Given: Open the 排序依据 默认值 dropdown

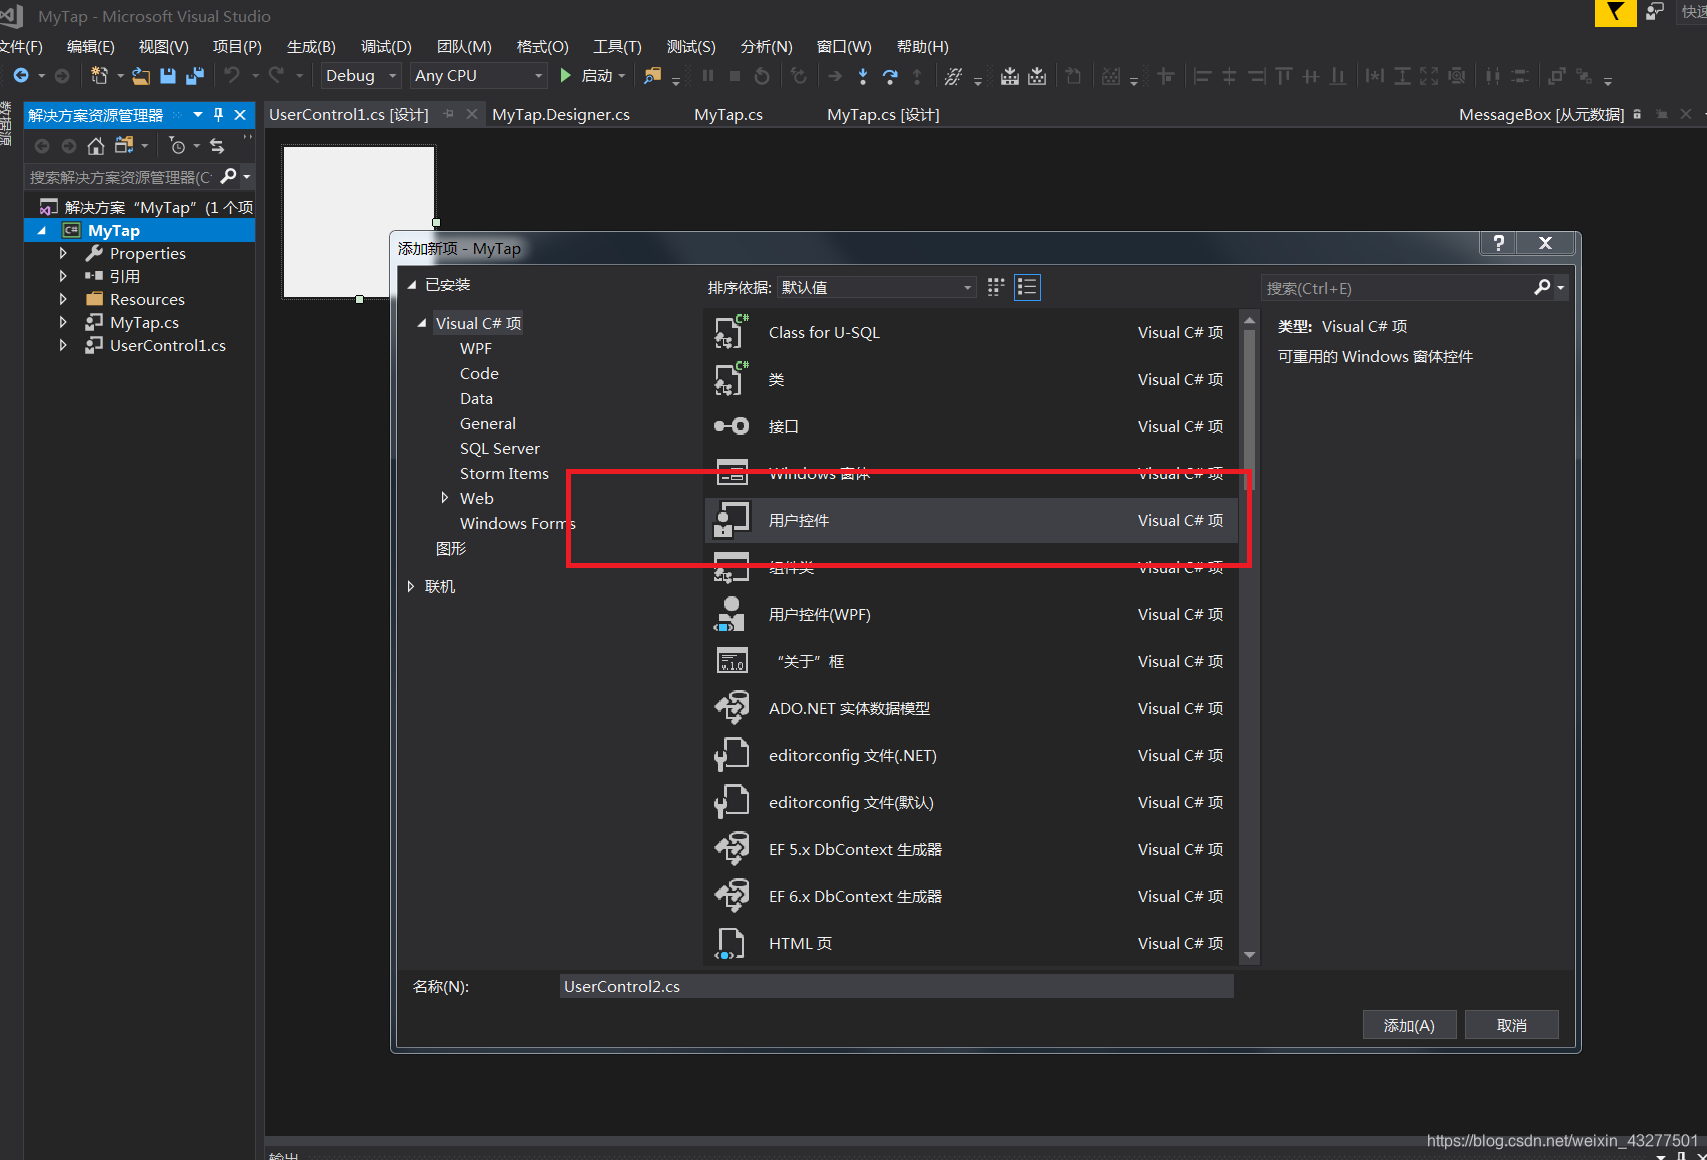Looking at the screenshot, I should (876, 287).
